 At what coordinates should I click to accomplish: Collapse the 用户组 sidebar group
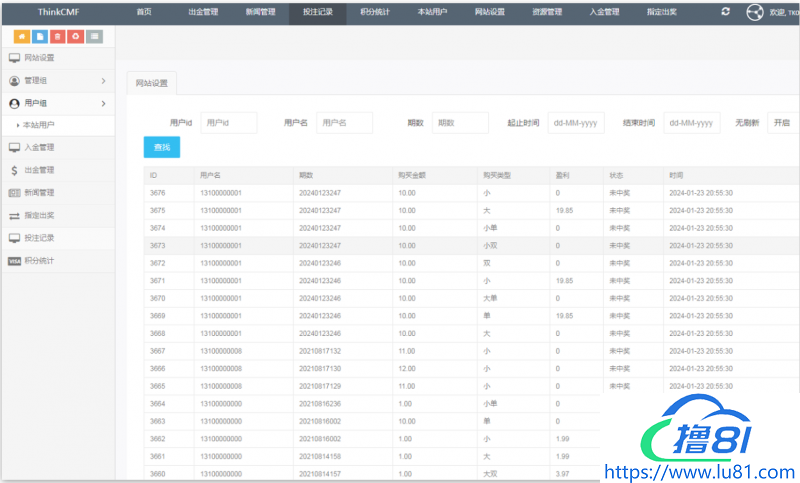point(58,103)
